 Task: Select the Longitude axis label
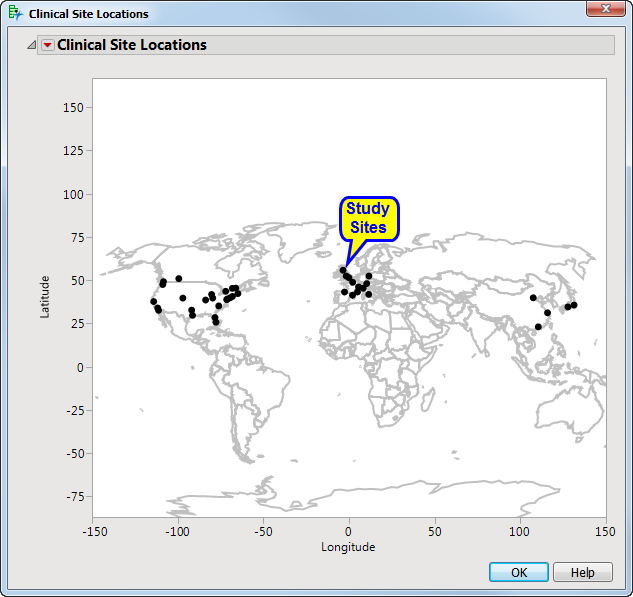[x=348, y=547]
